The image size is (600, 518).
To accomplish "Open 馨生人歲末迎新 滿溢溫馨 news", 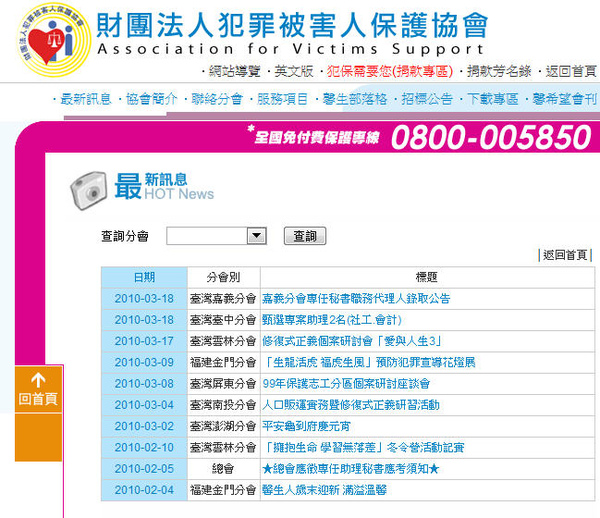I will coord(324,490).
